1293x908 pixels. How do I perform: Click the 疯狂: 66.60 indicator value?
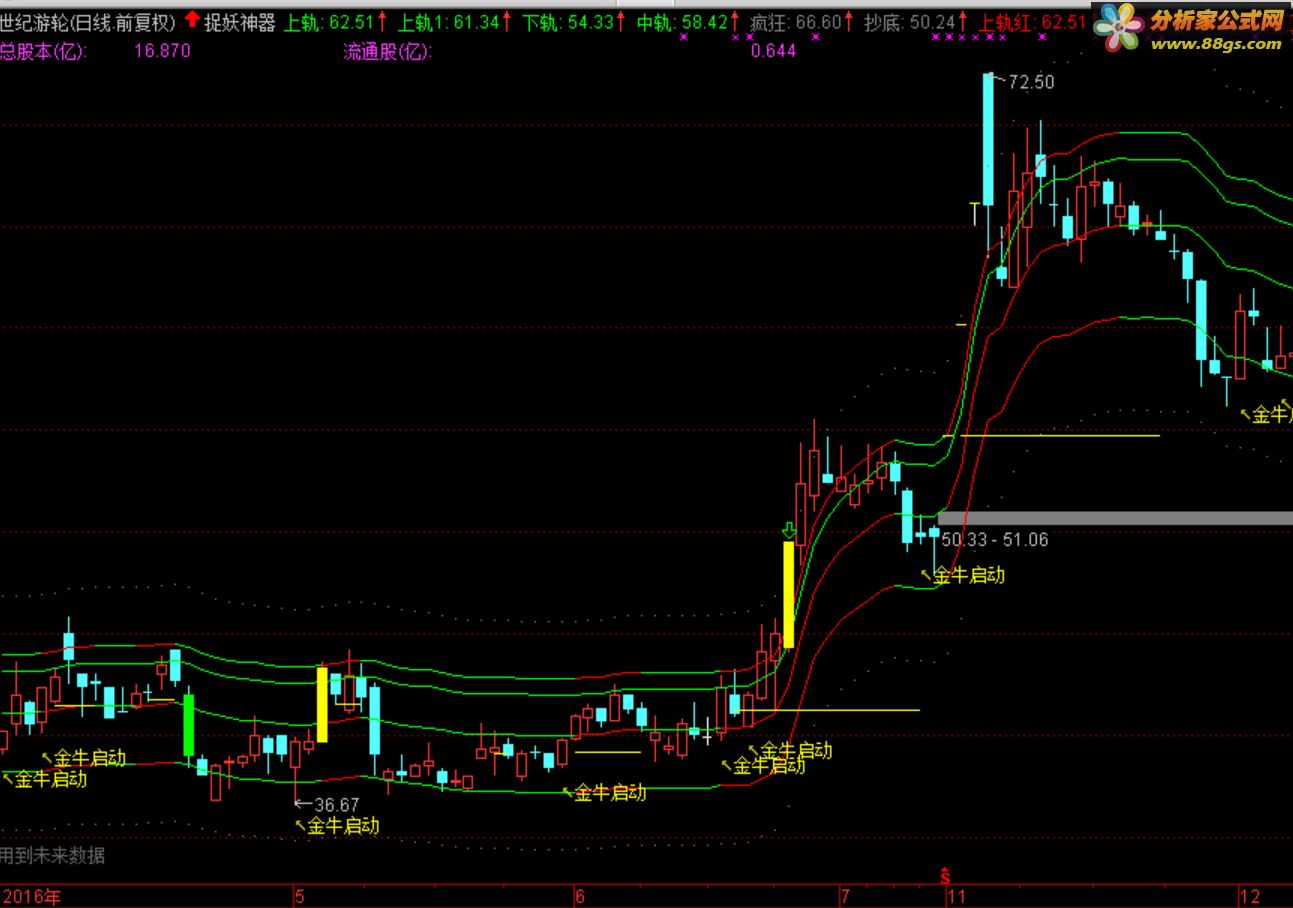(x=796, y=22)
